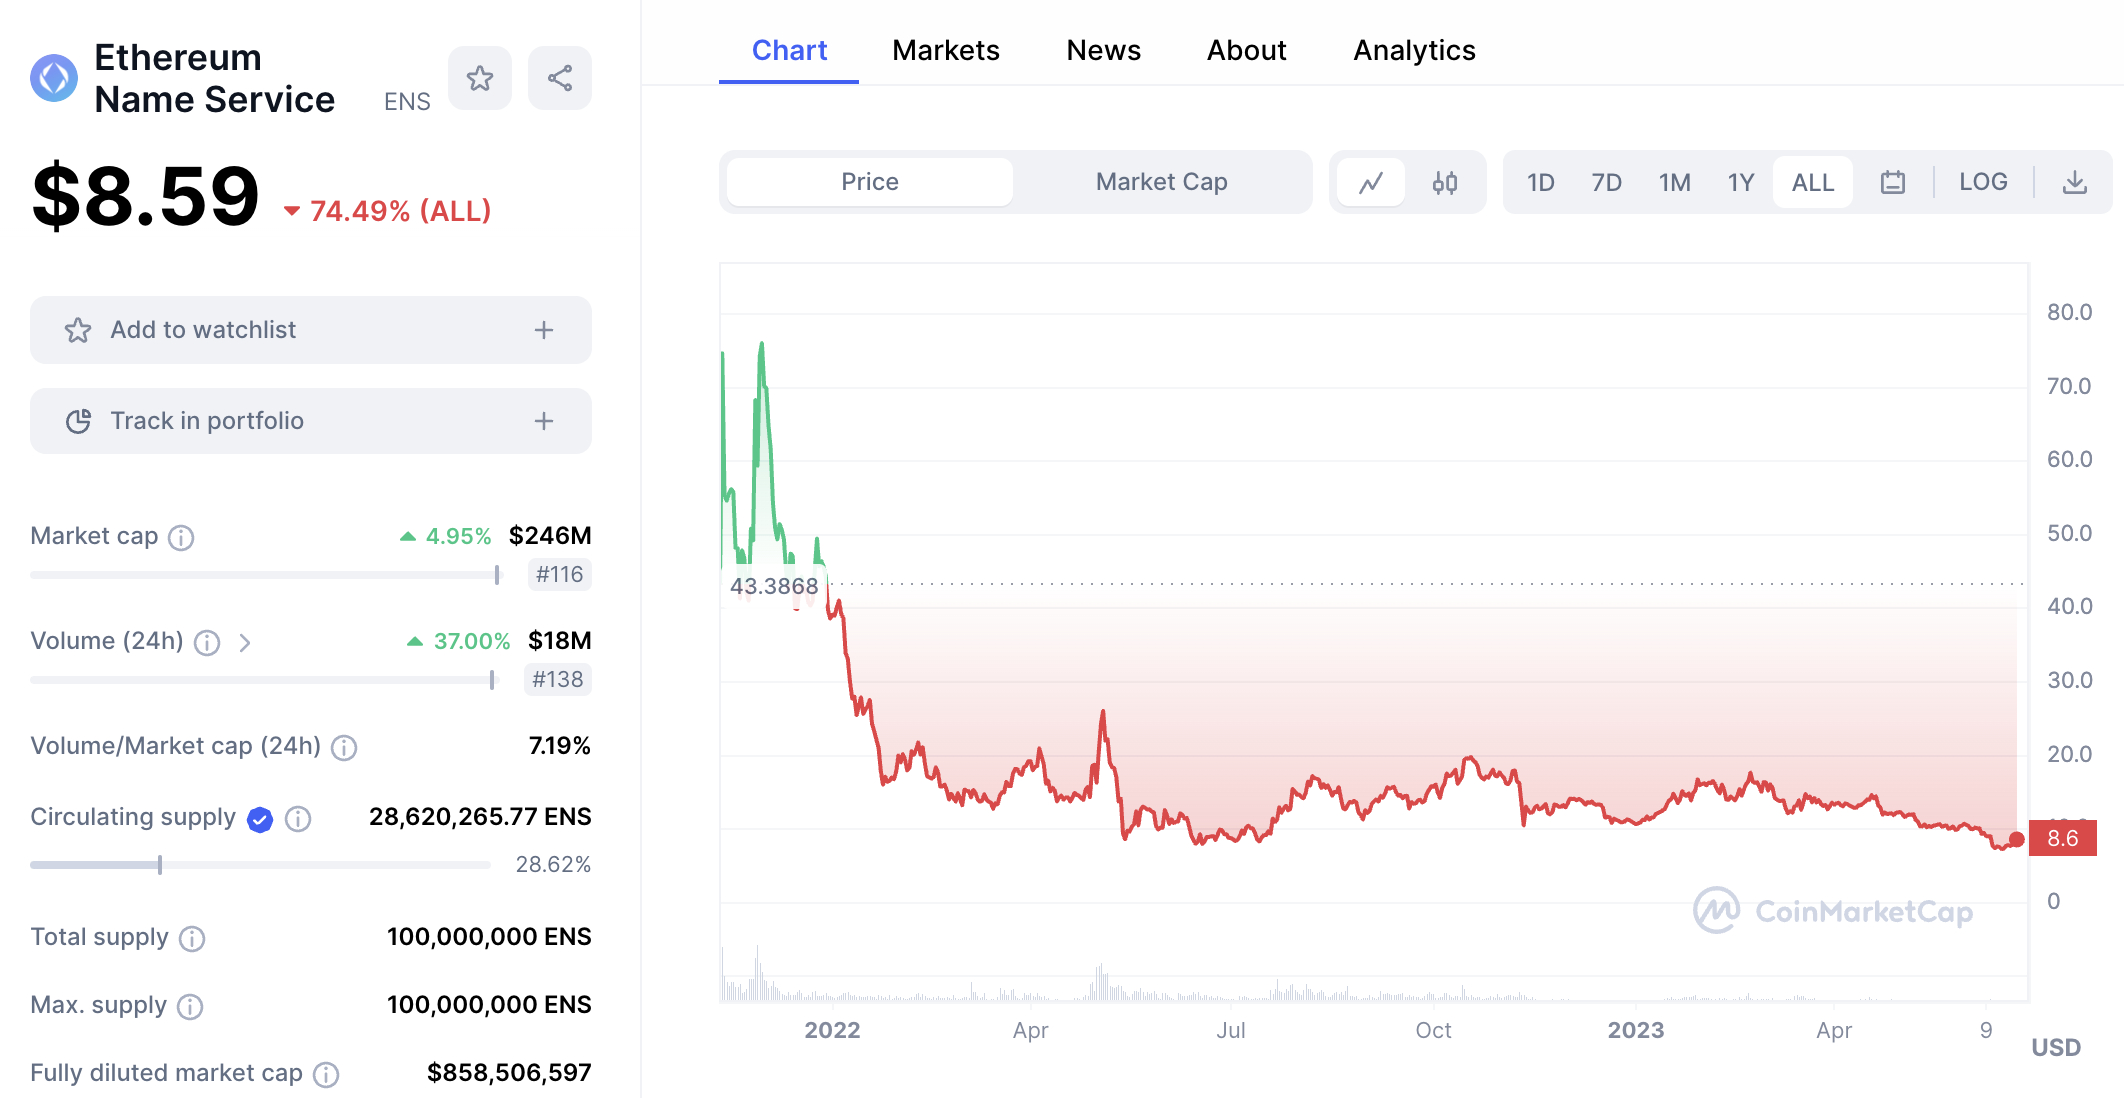Select the line chart view icon
This screenshot has width=2124, height=1098.
click(x=1371, y=182)
